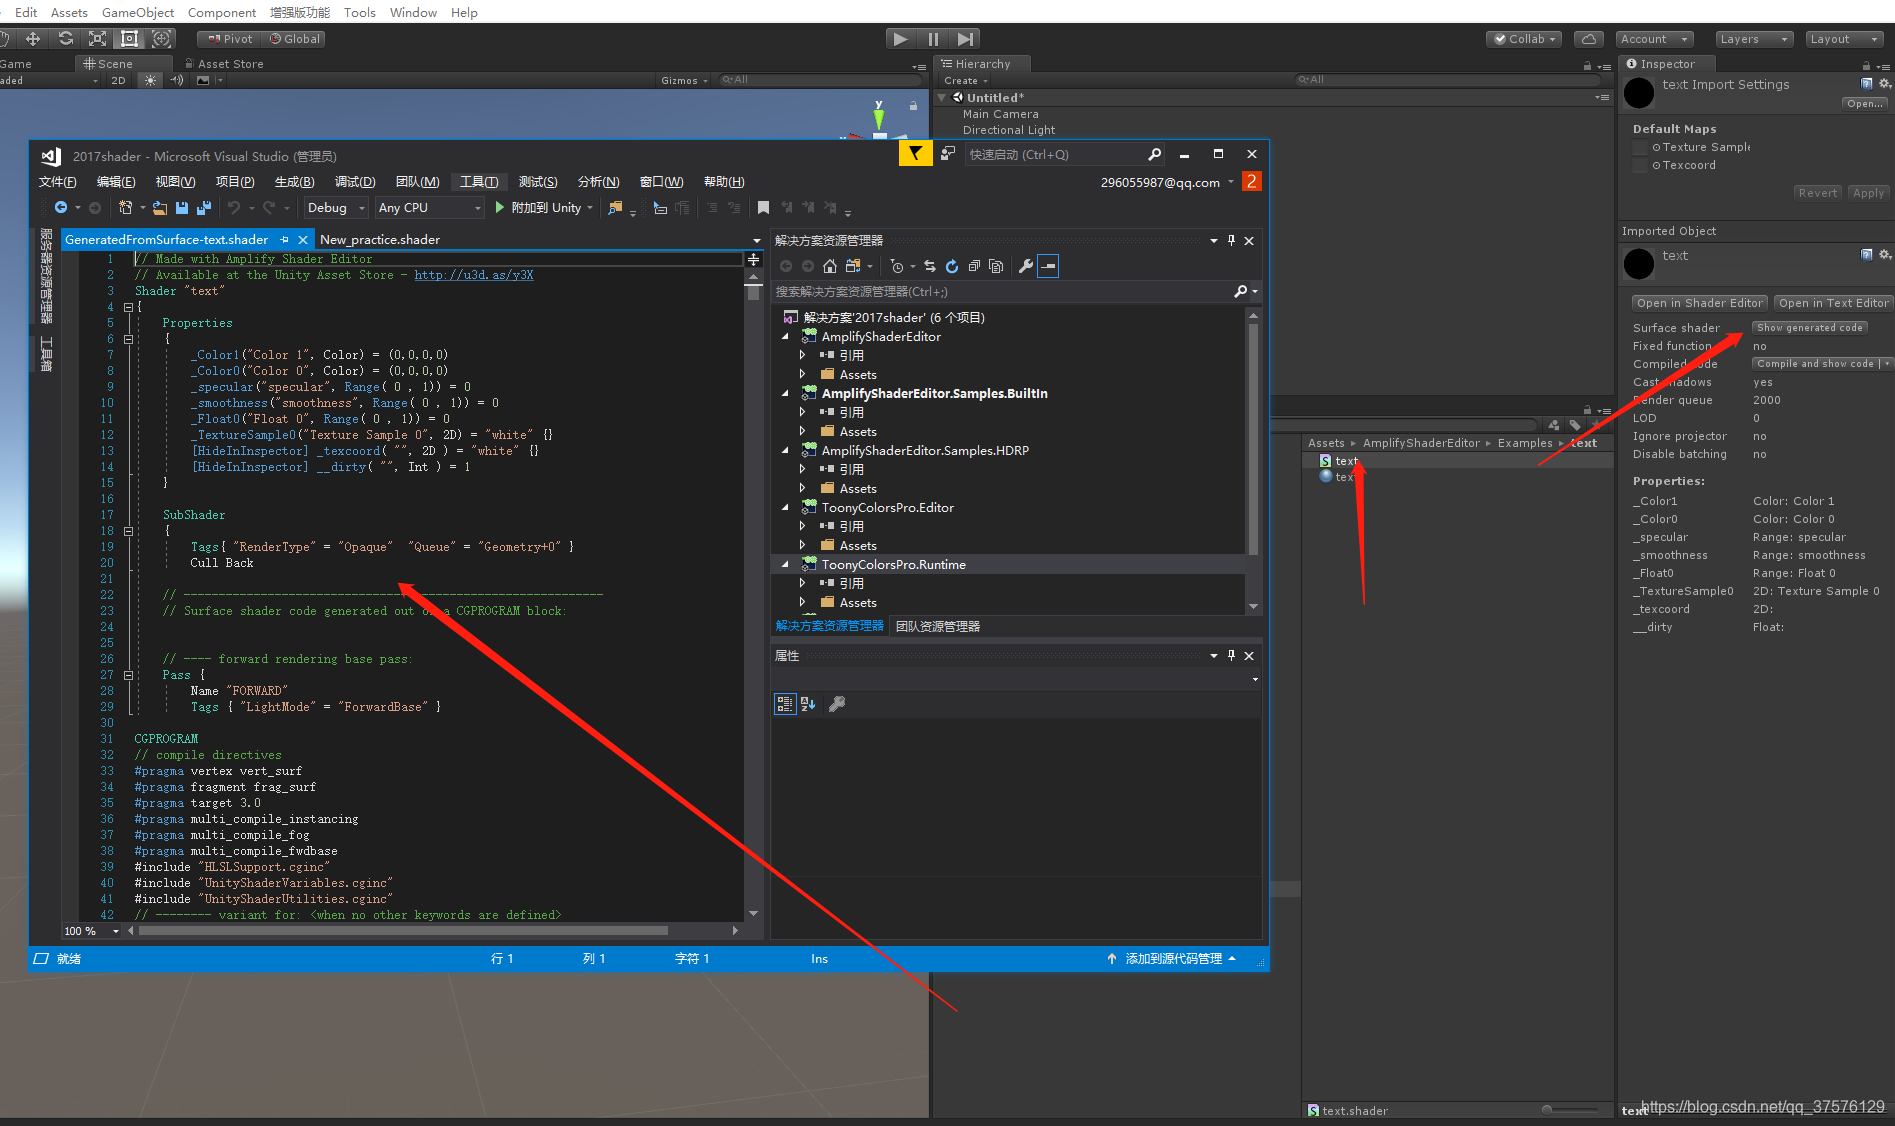This screenshot has width=1895, height=1126.
Task: Click Save icon in Visual Studio toolbar
Action: click(182, 208)
